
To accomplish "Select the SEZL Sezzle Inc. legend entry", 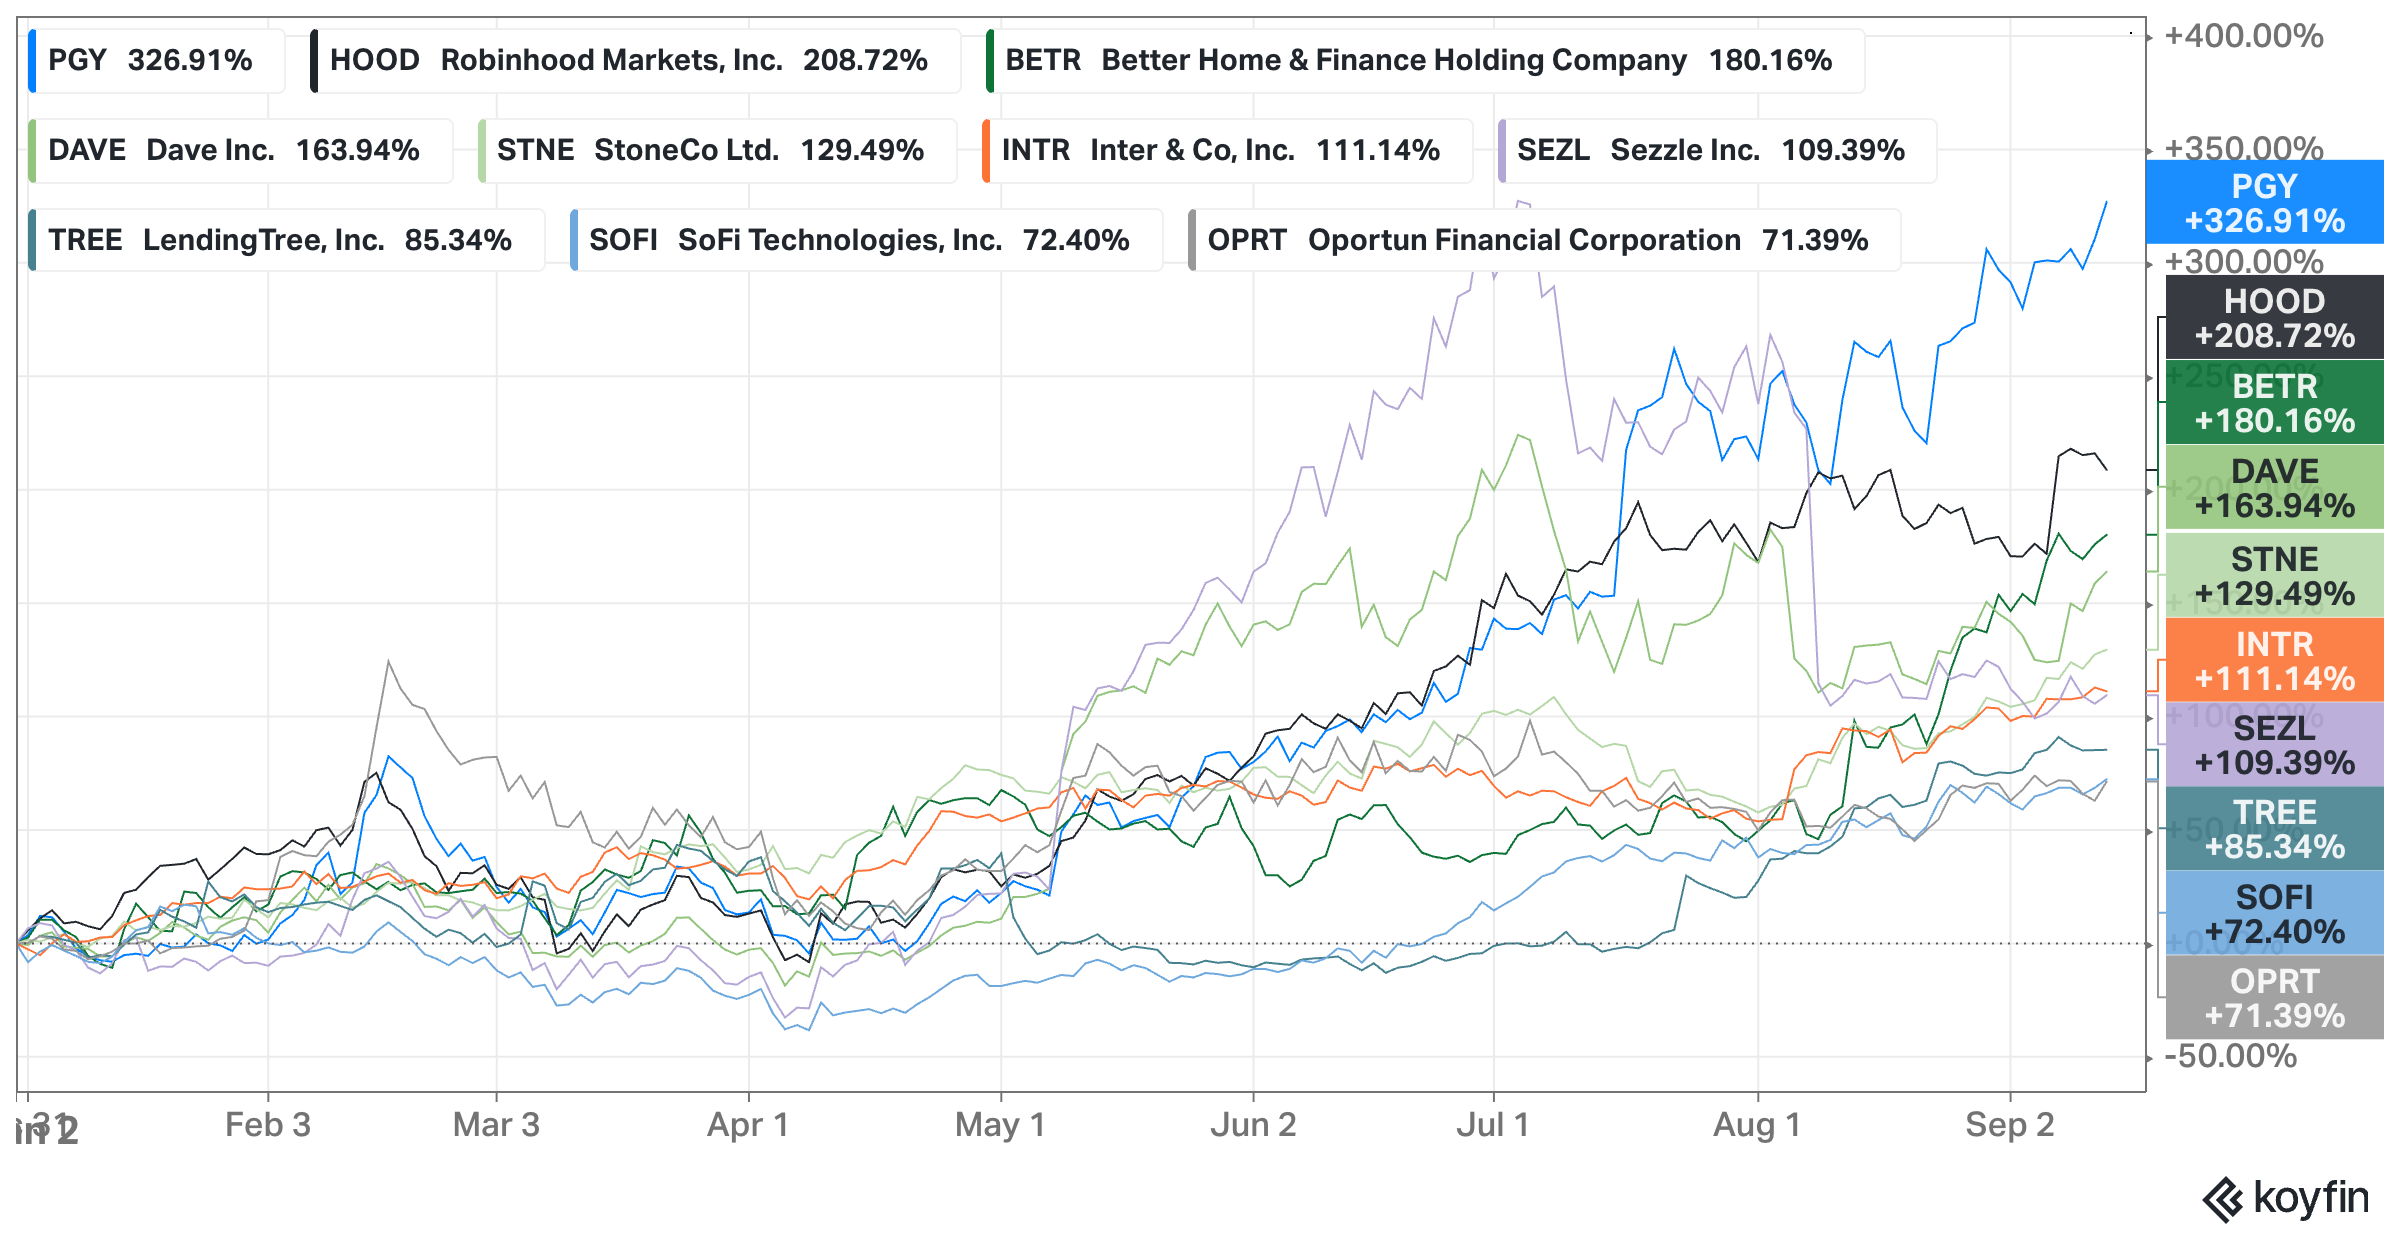I will [1717, 151].
